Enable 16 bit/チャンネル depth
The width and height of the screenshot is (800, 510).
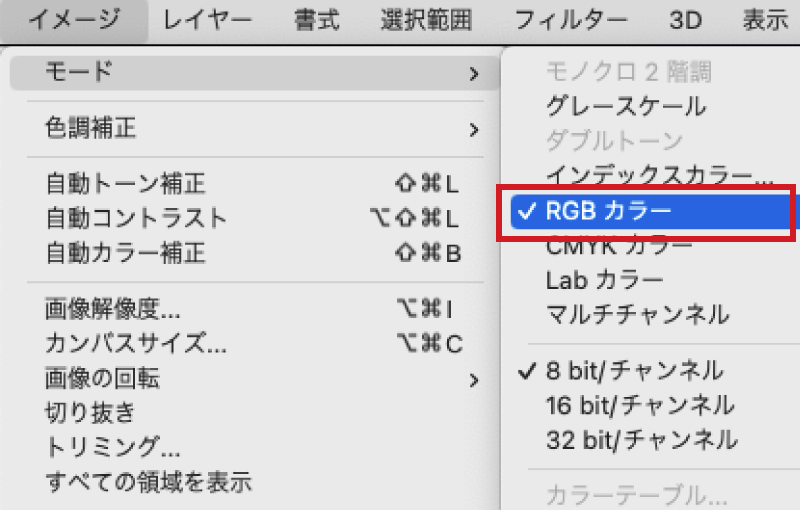640,405
